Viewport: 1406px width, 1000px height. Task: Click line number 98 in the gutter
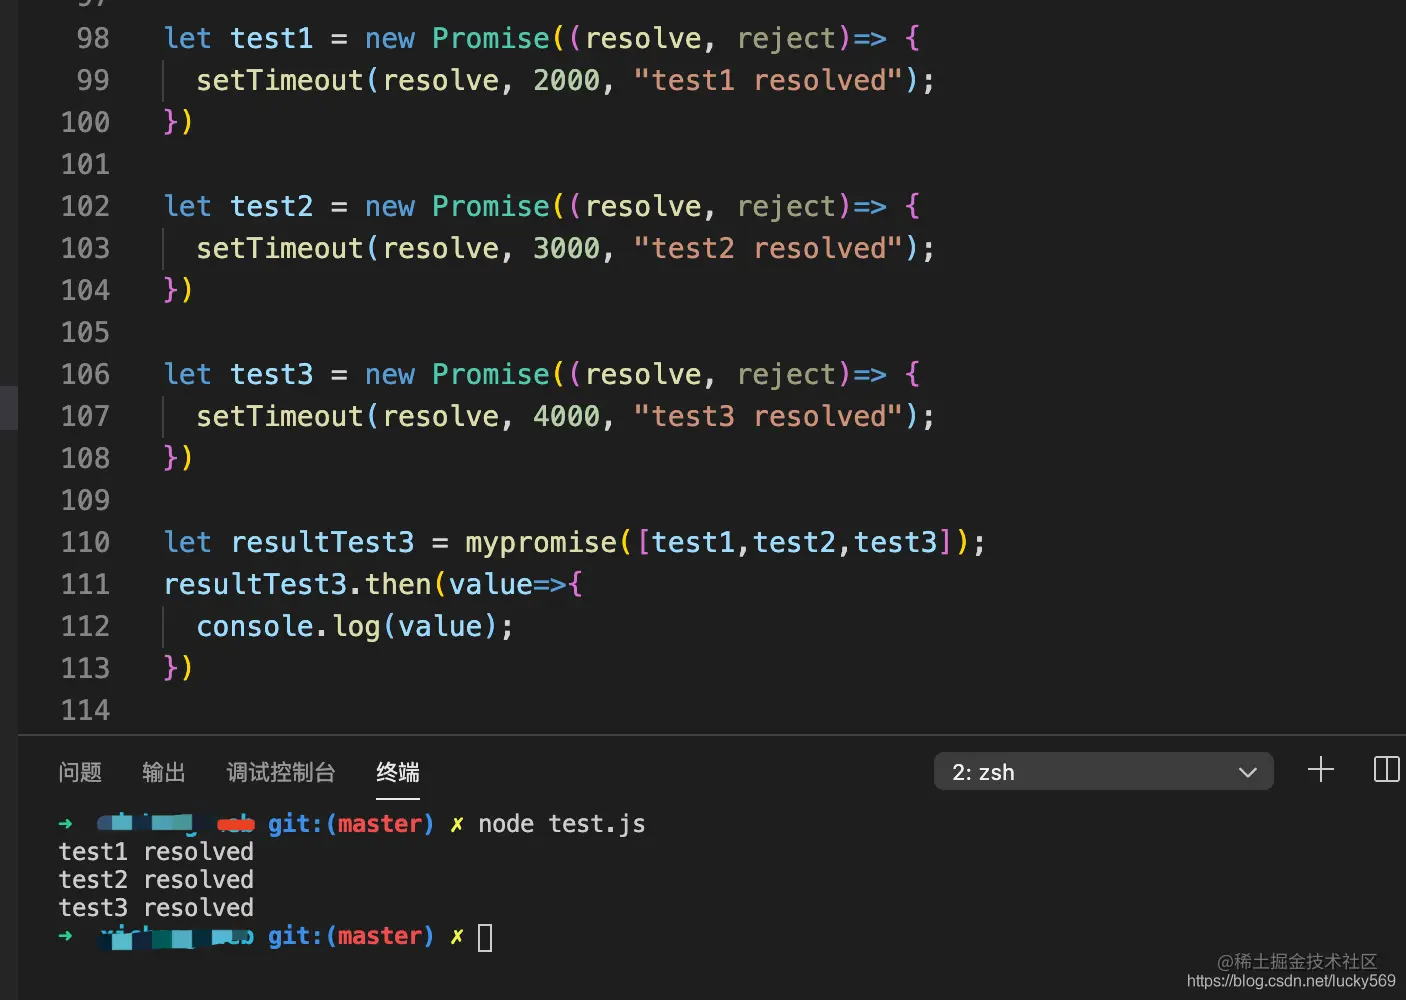(93, 38)
